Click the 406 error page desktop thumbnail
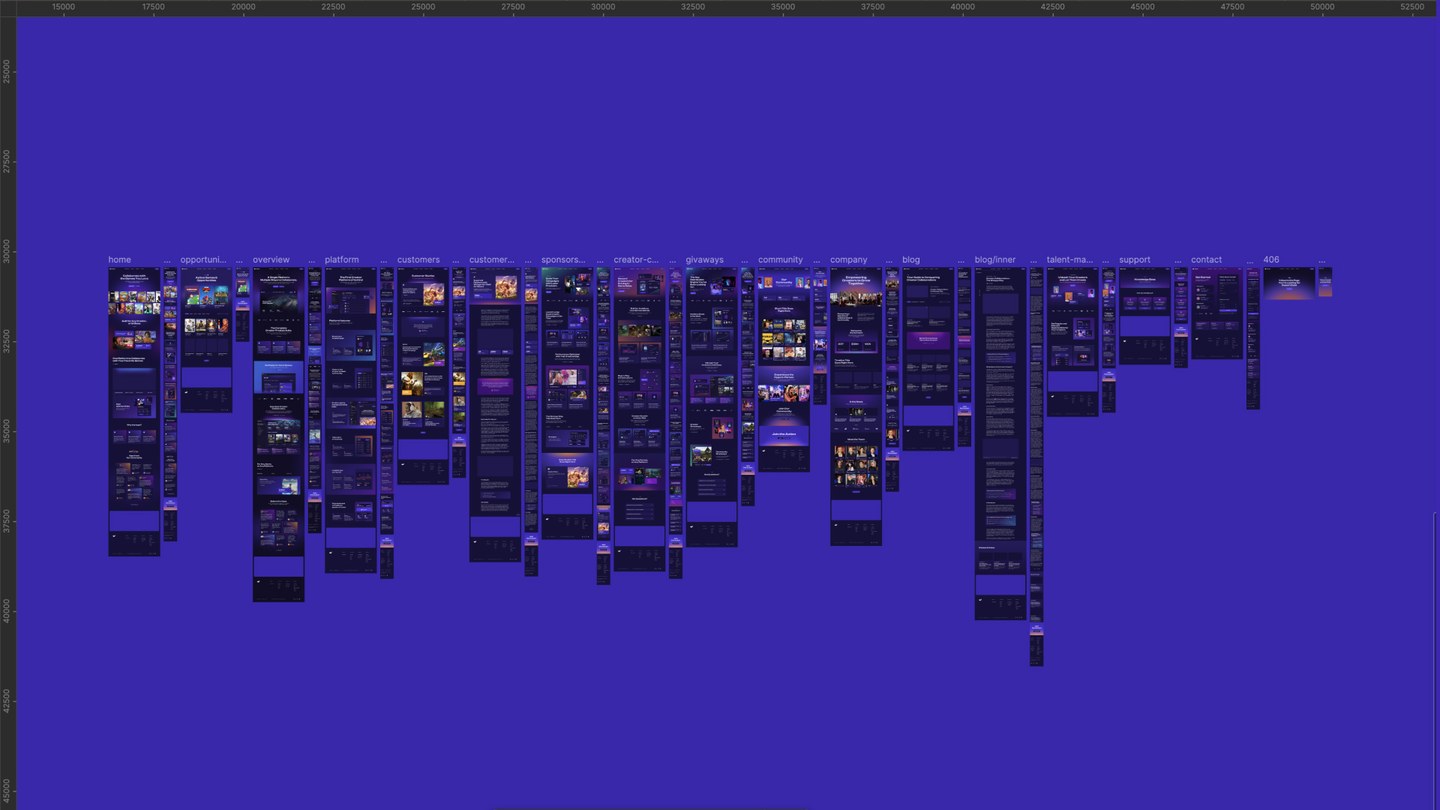 (1288, 283)
